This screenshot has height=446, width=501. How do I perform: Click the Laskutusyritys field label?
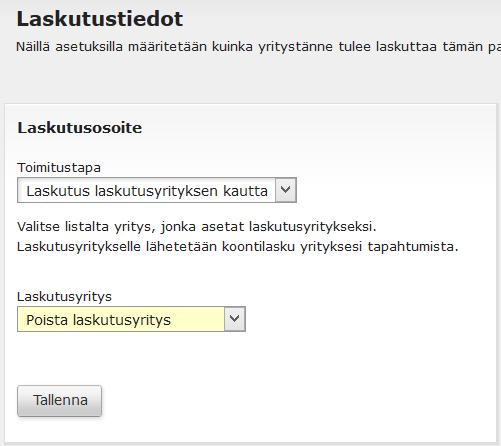(x=64, y=296)
